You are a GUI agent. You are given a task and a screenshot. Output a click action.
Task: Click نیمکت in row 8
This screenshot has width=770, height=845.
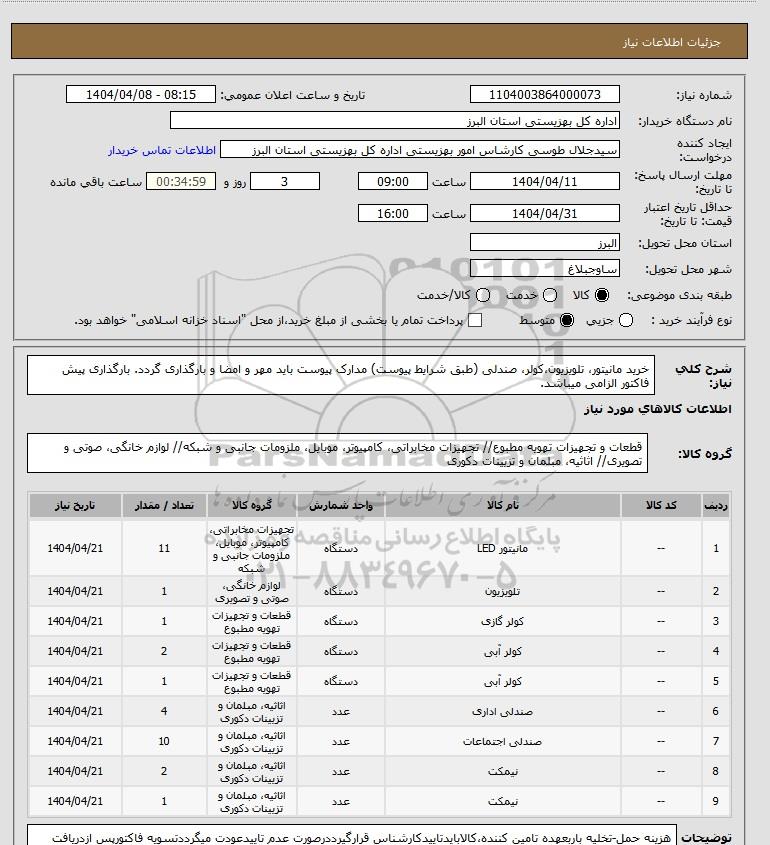point(502,772)
